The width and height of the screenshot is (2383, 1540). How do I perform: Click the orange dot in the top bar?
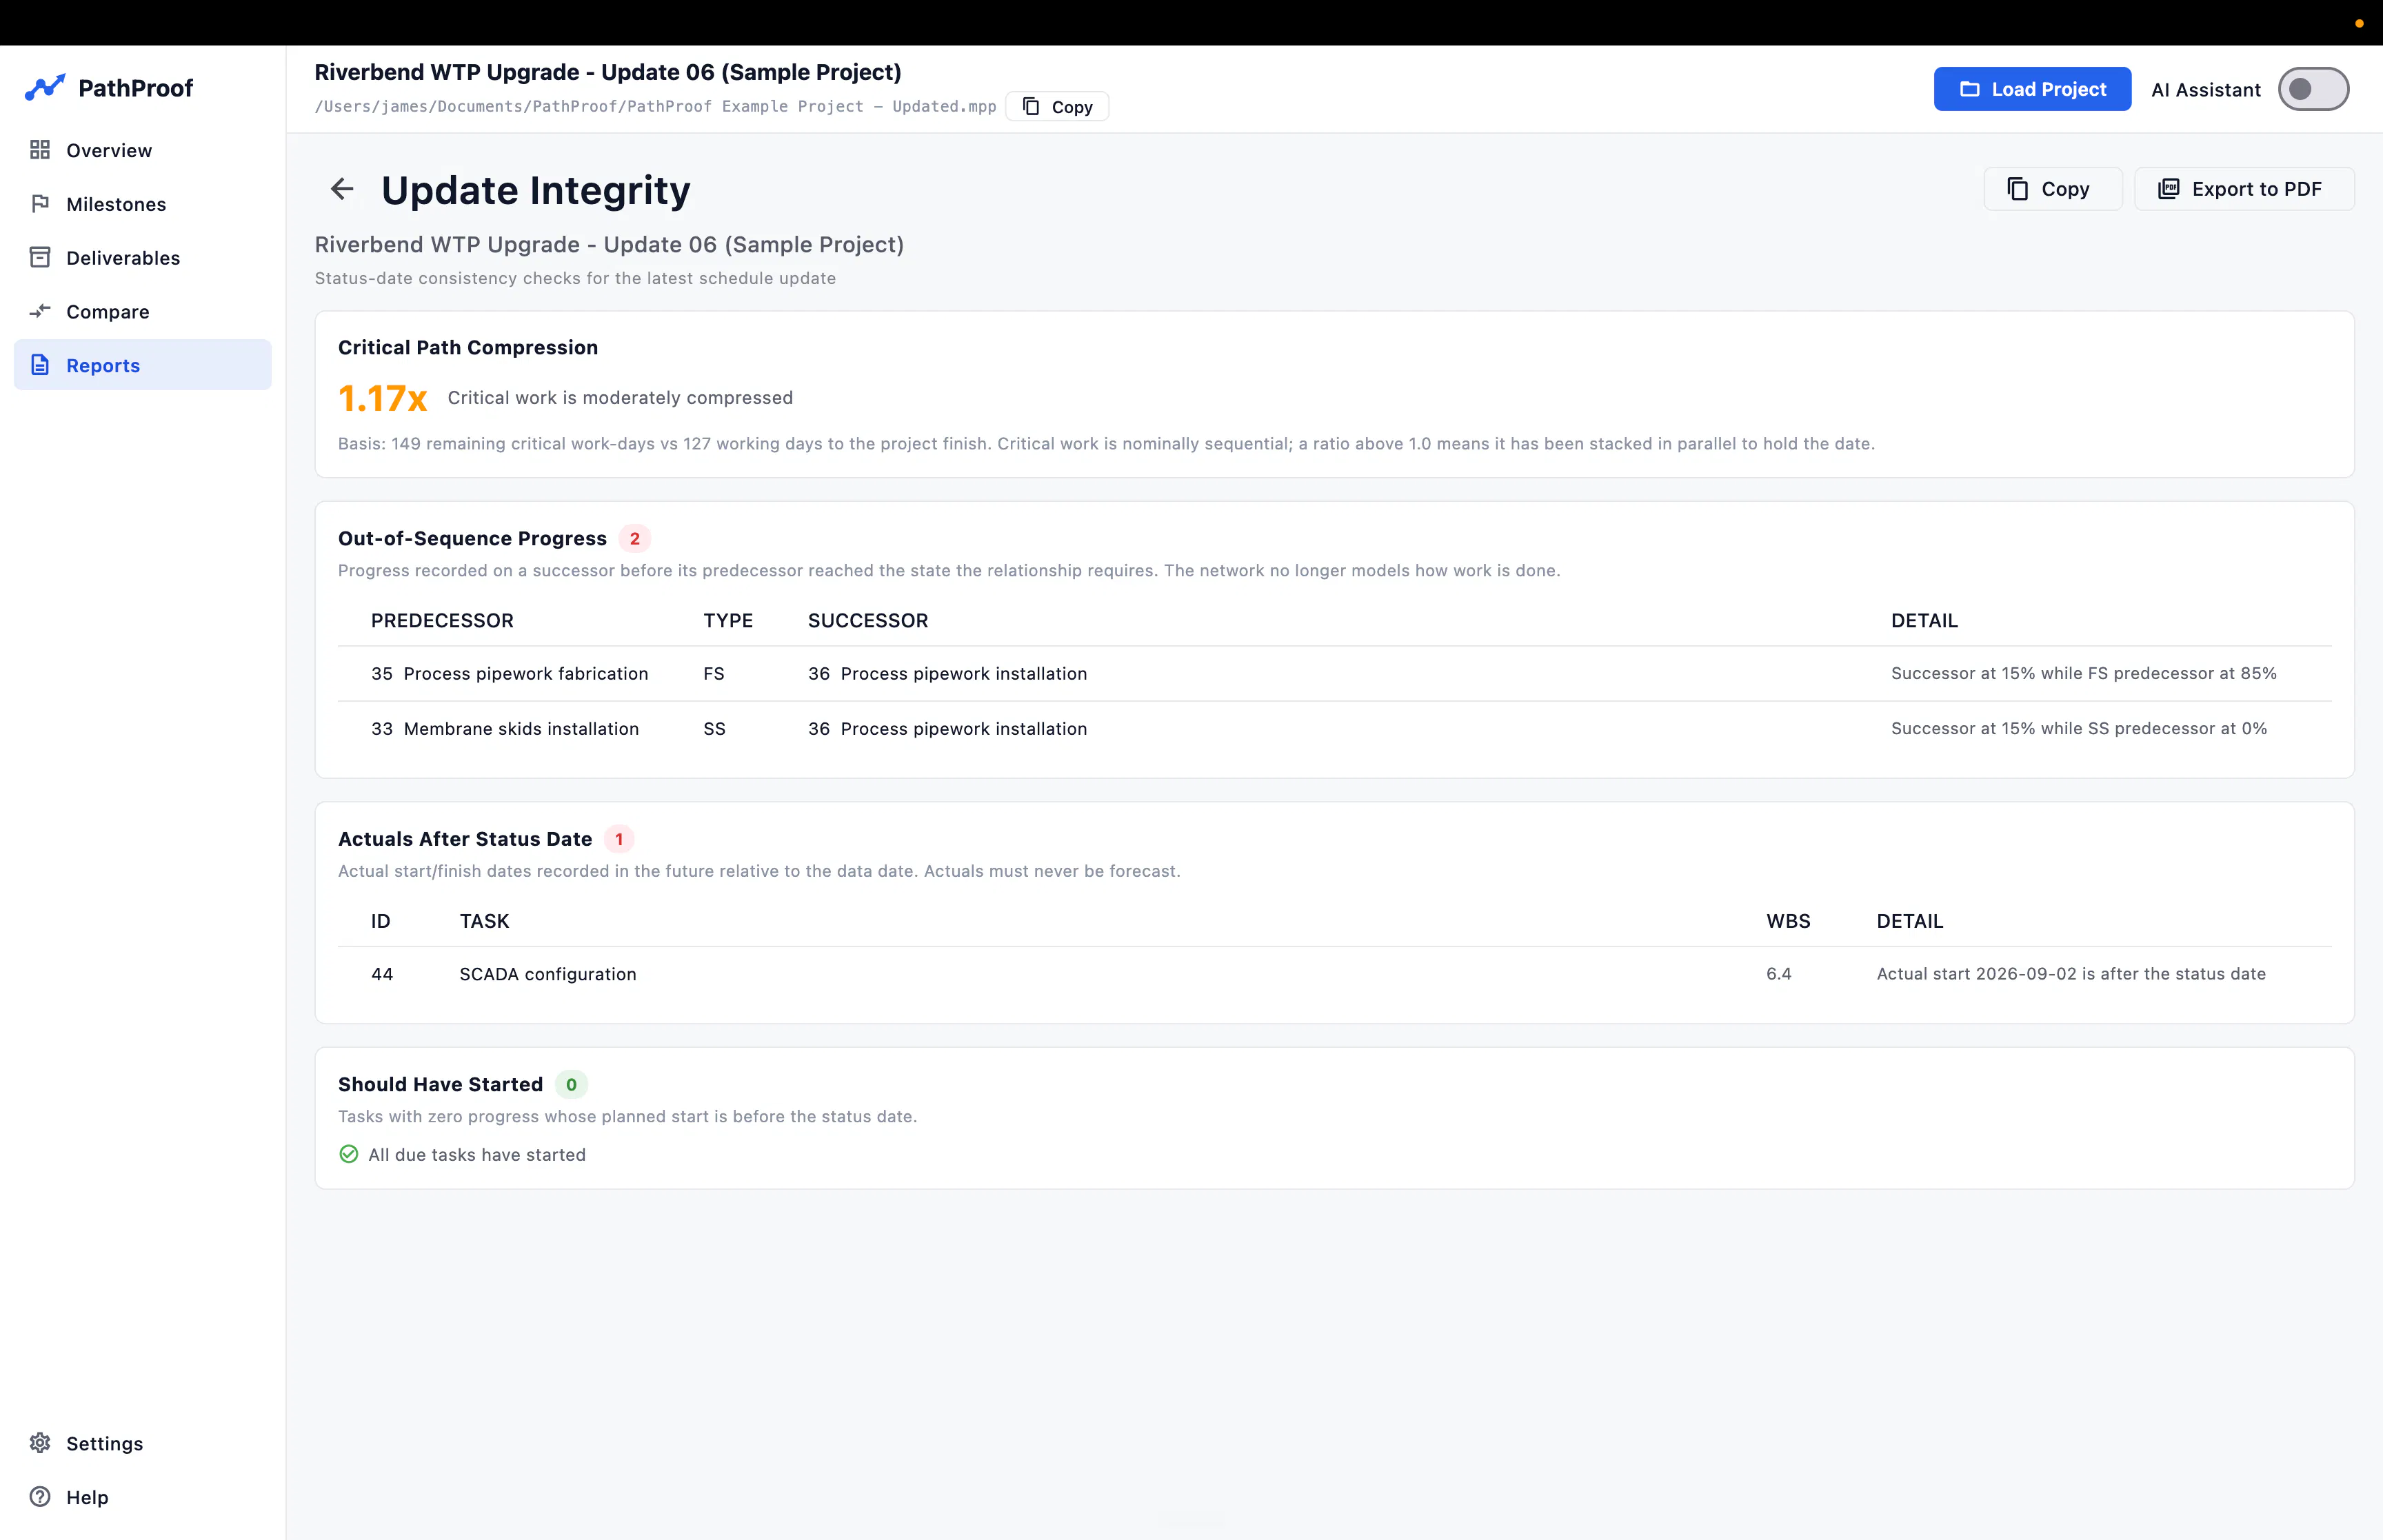(x=2359, y=23)
